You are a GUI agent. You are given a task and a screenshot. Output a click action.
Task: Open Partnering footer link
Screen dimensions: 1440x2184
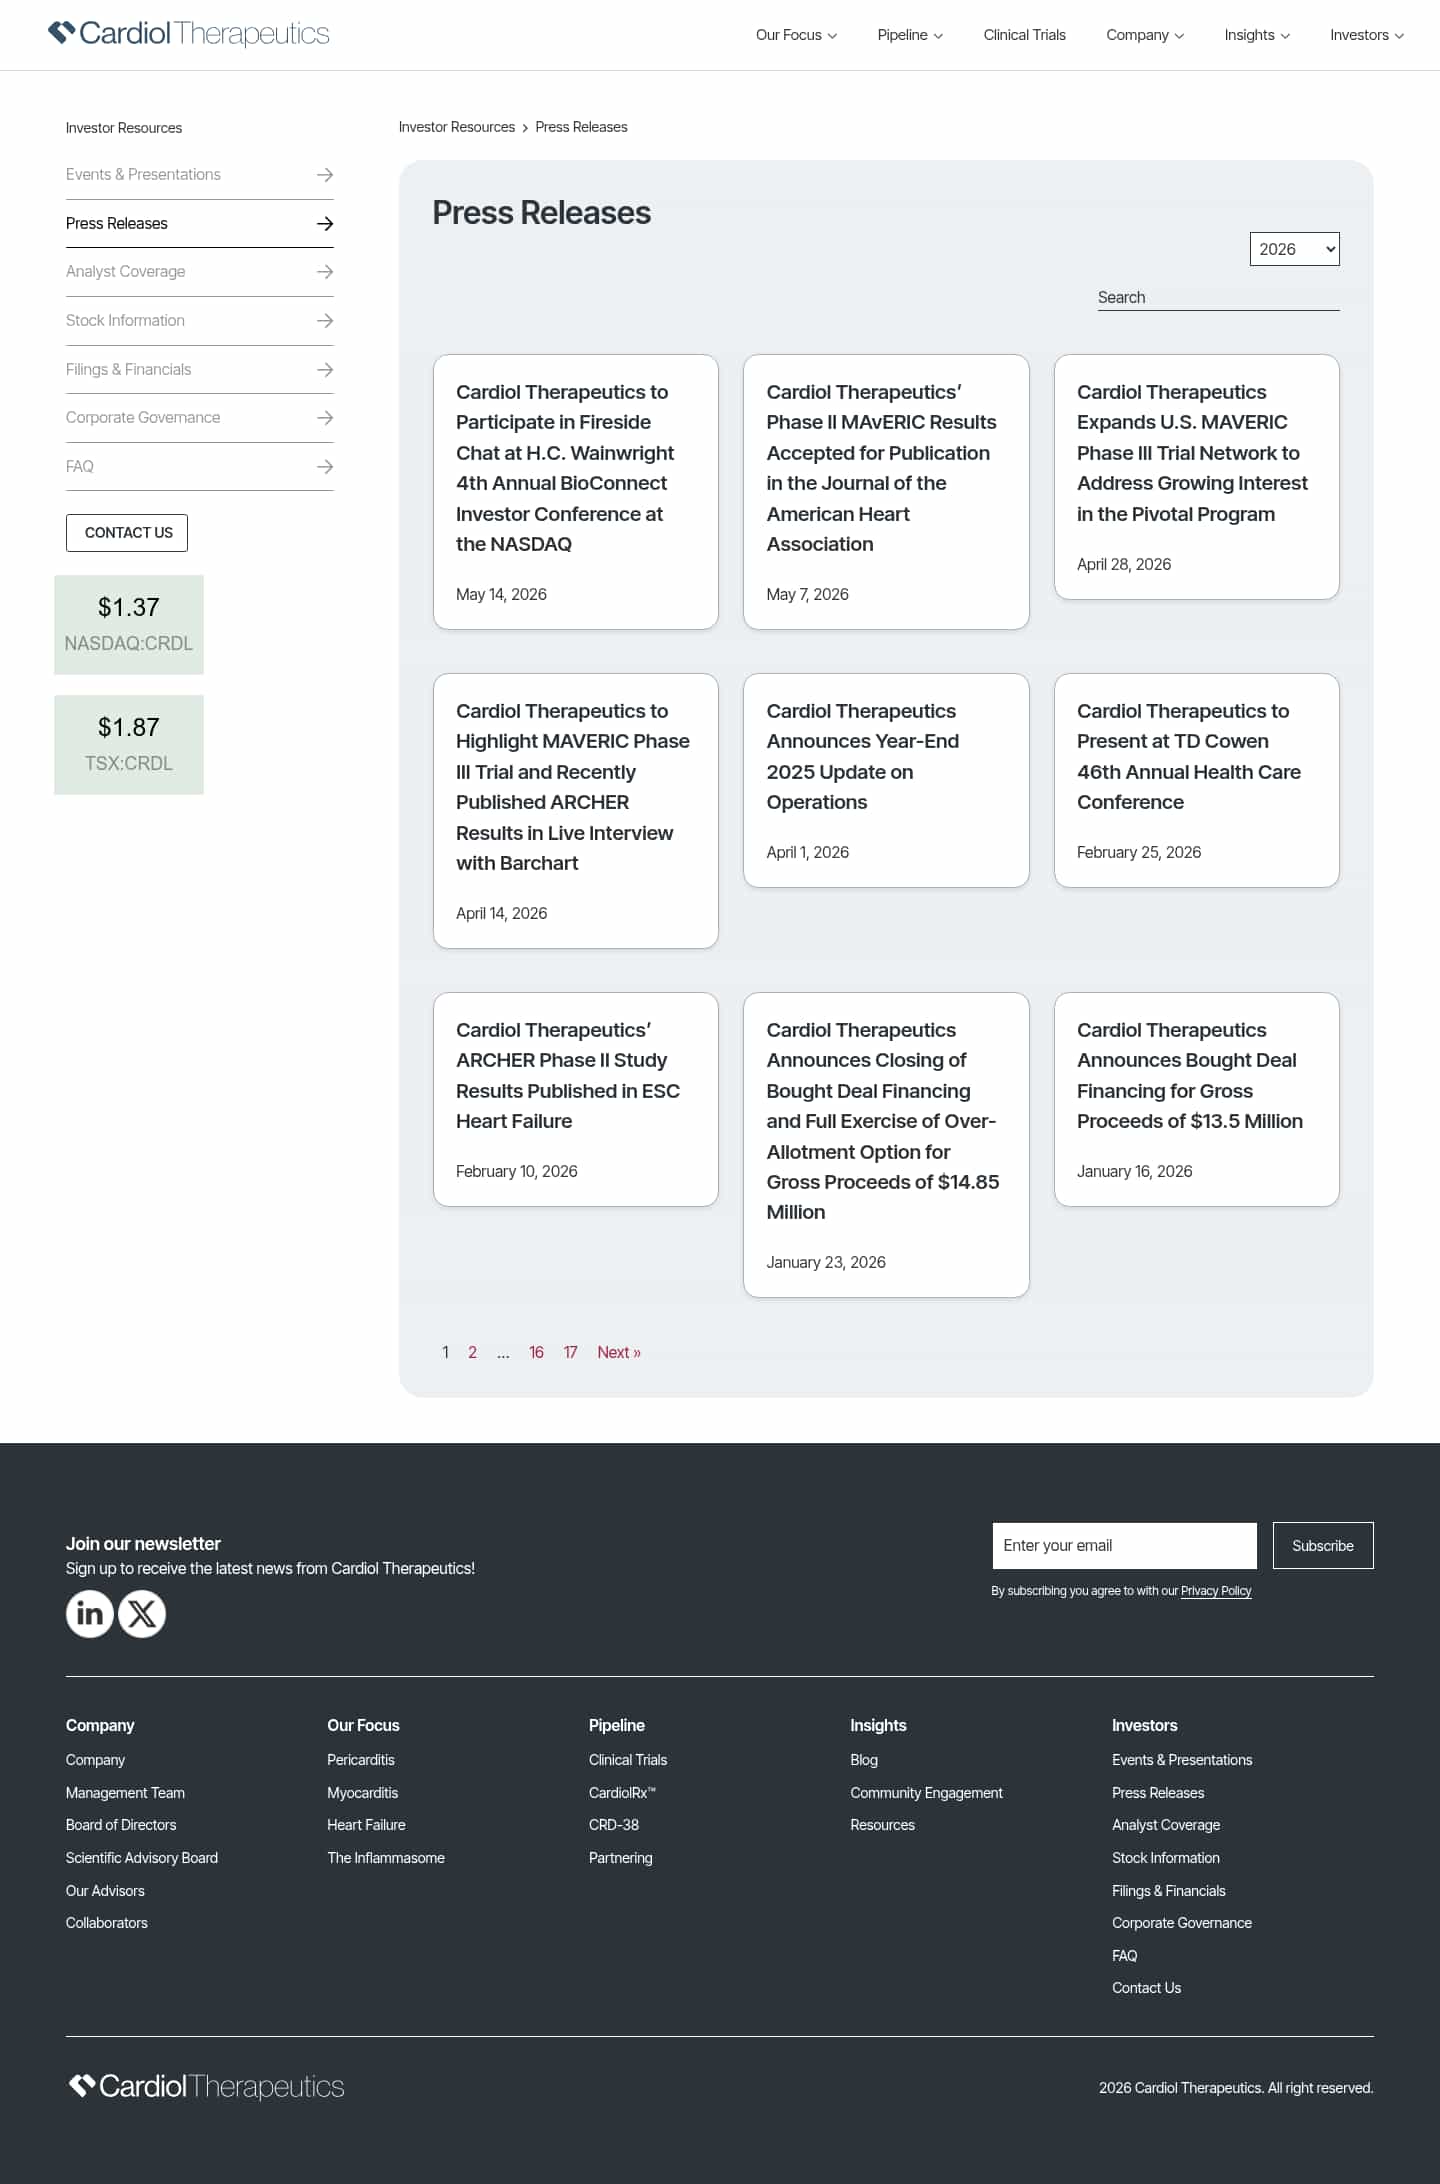[x=621, y=1858]
